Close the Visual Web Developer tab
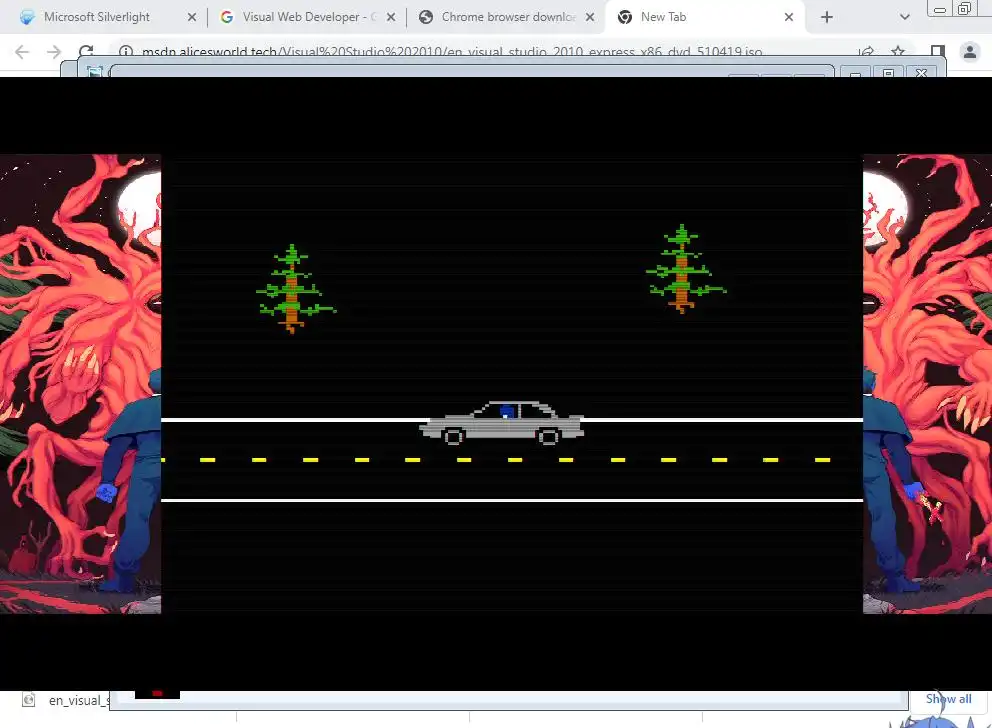Image resolution: width=992 pixels, height=728 pixels. pyautogui.click(x=391, y=18)
